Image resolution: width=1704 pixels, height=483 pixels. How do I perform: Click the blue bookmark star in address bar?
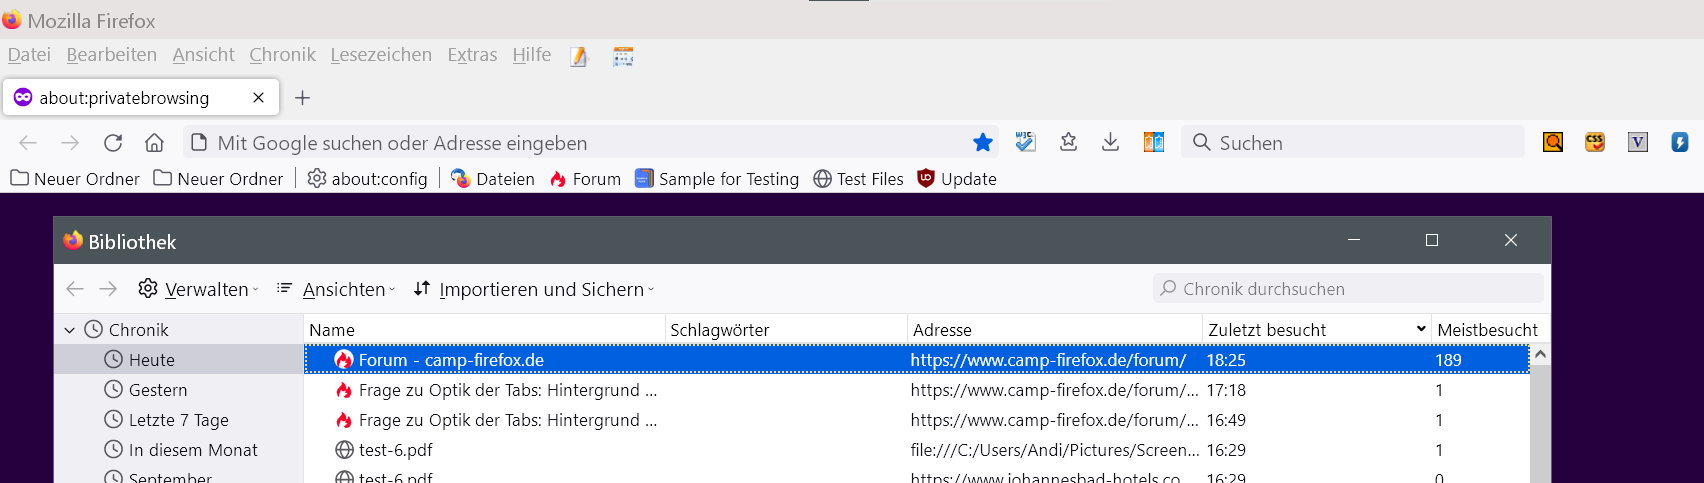(983, 143)
